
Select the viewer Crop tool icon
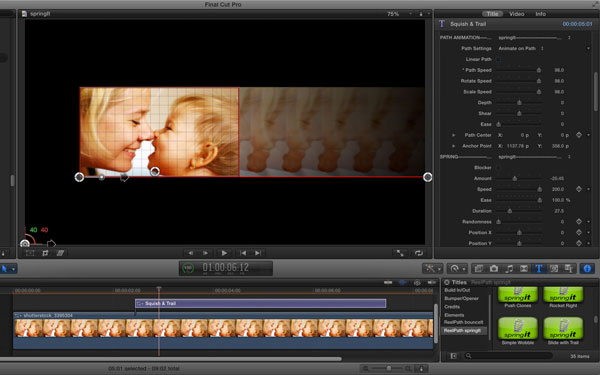coord(45,253)
